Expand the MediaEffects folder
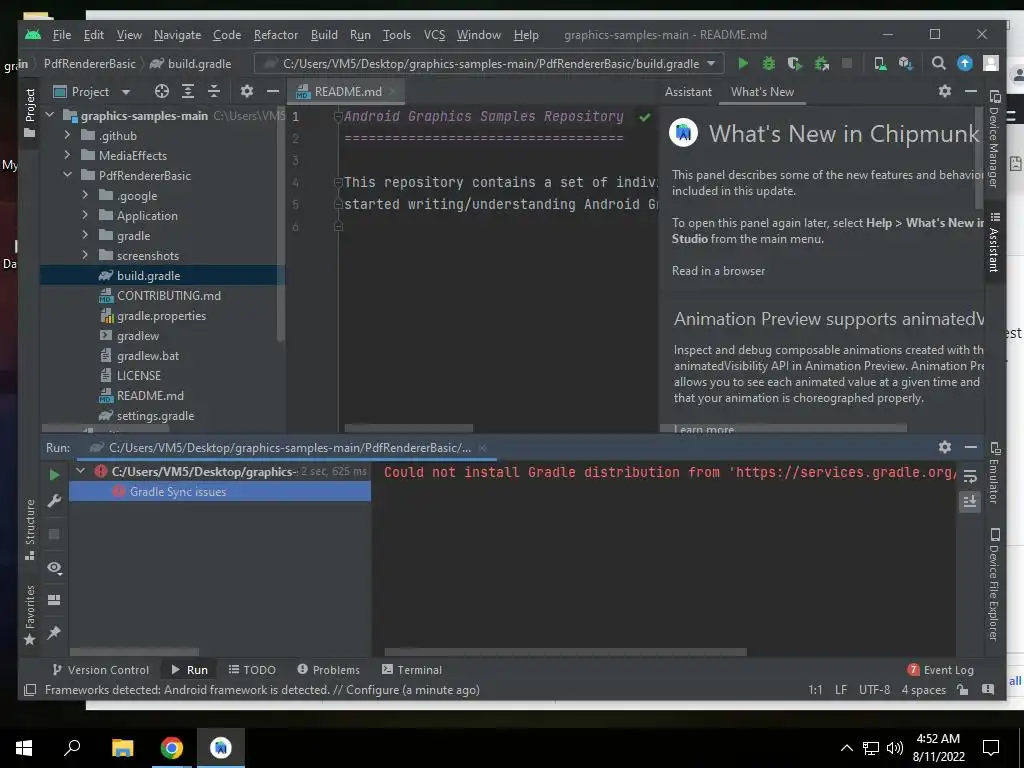This screenshot has height=768, width=1024. (x=67, y=155)
